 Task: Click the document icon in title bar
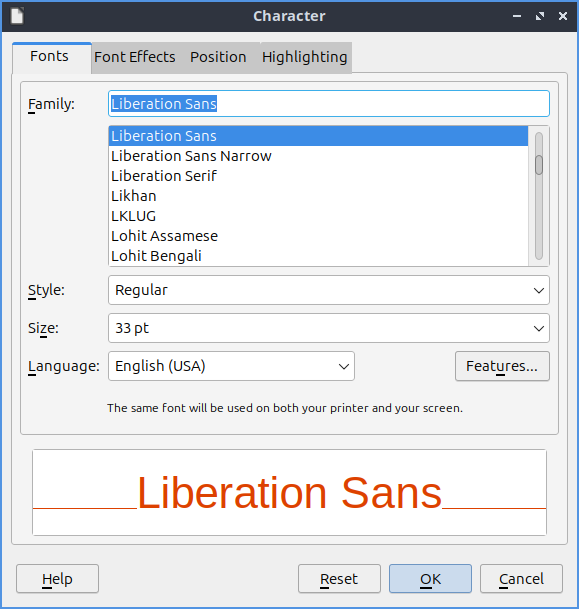tap(17, 16)
